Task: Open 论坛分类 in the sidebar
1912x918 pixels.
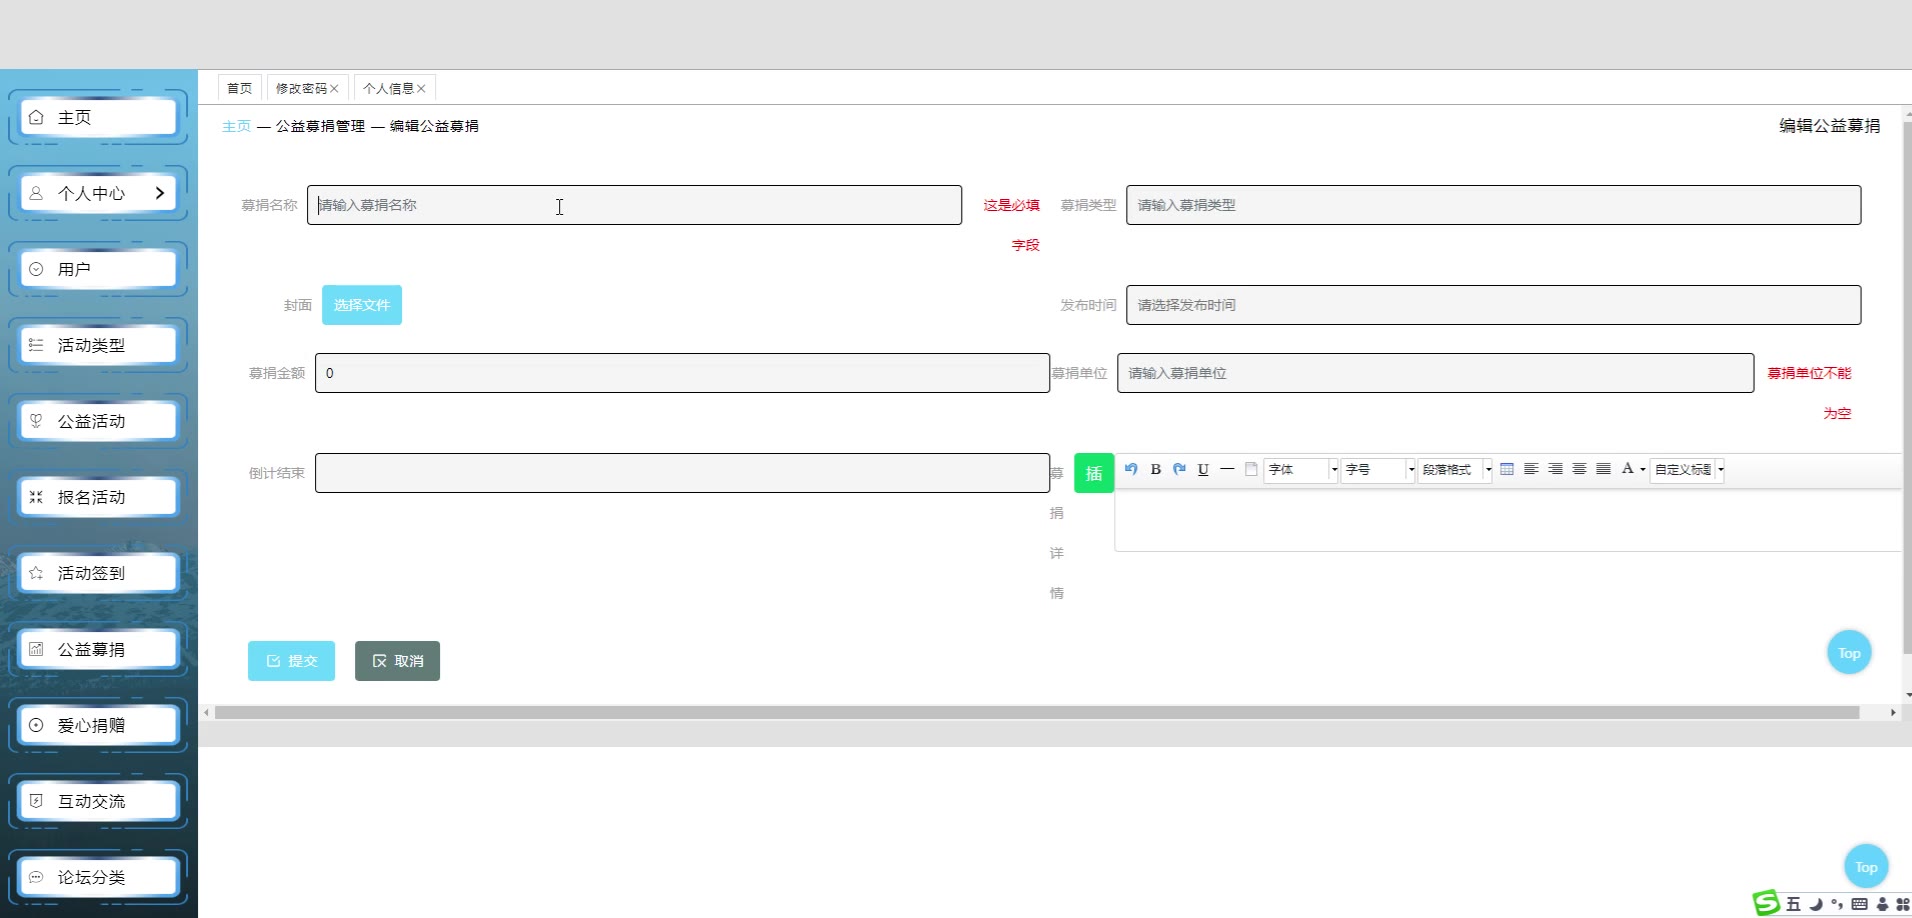Action: coord(98,877)
